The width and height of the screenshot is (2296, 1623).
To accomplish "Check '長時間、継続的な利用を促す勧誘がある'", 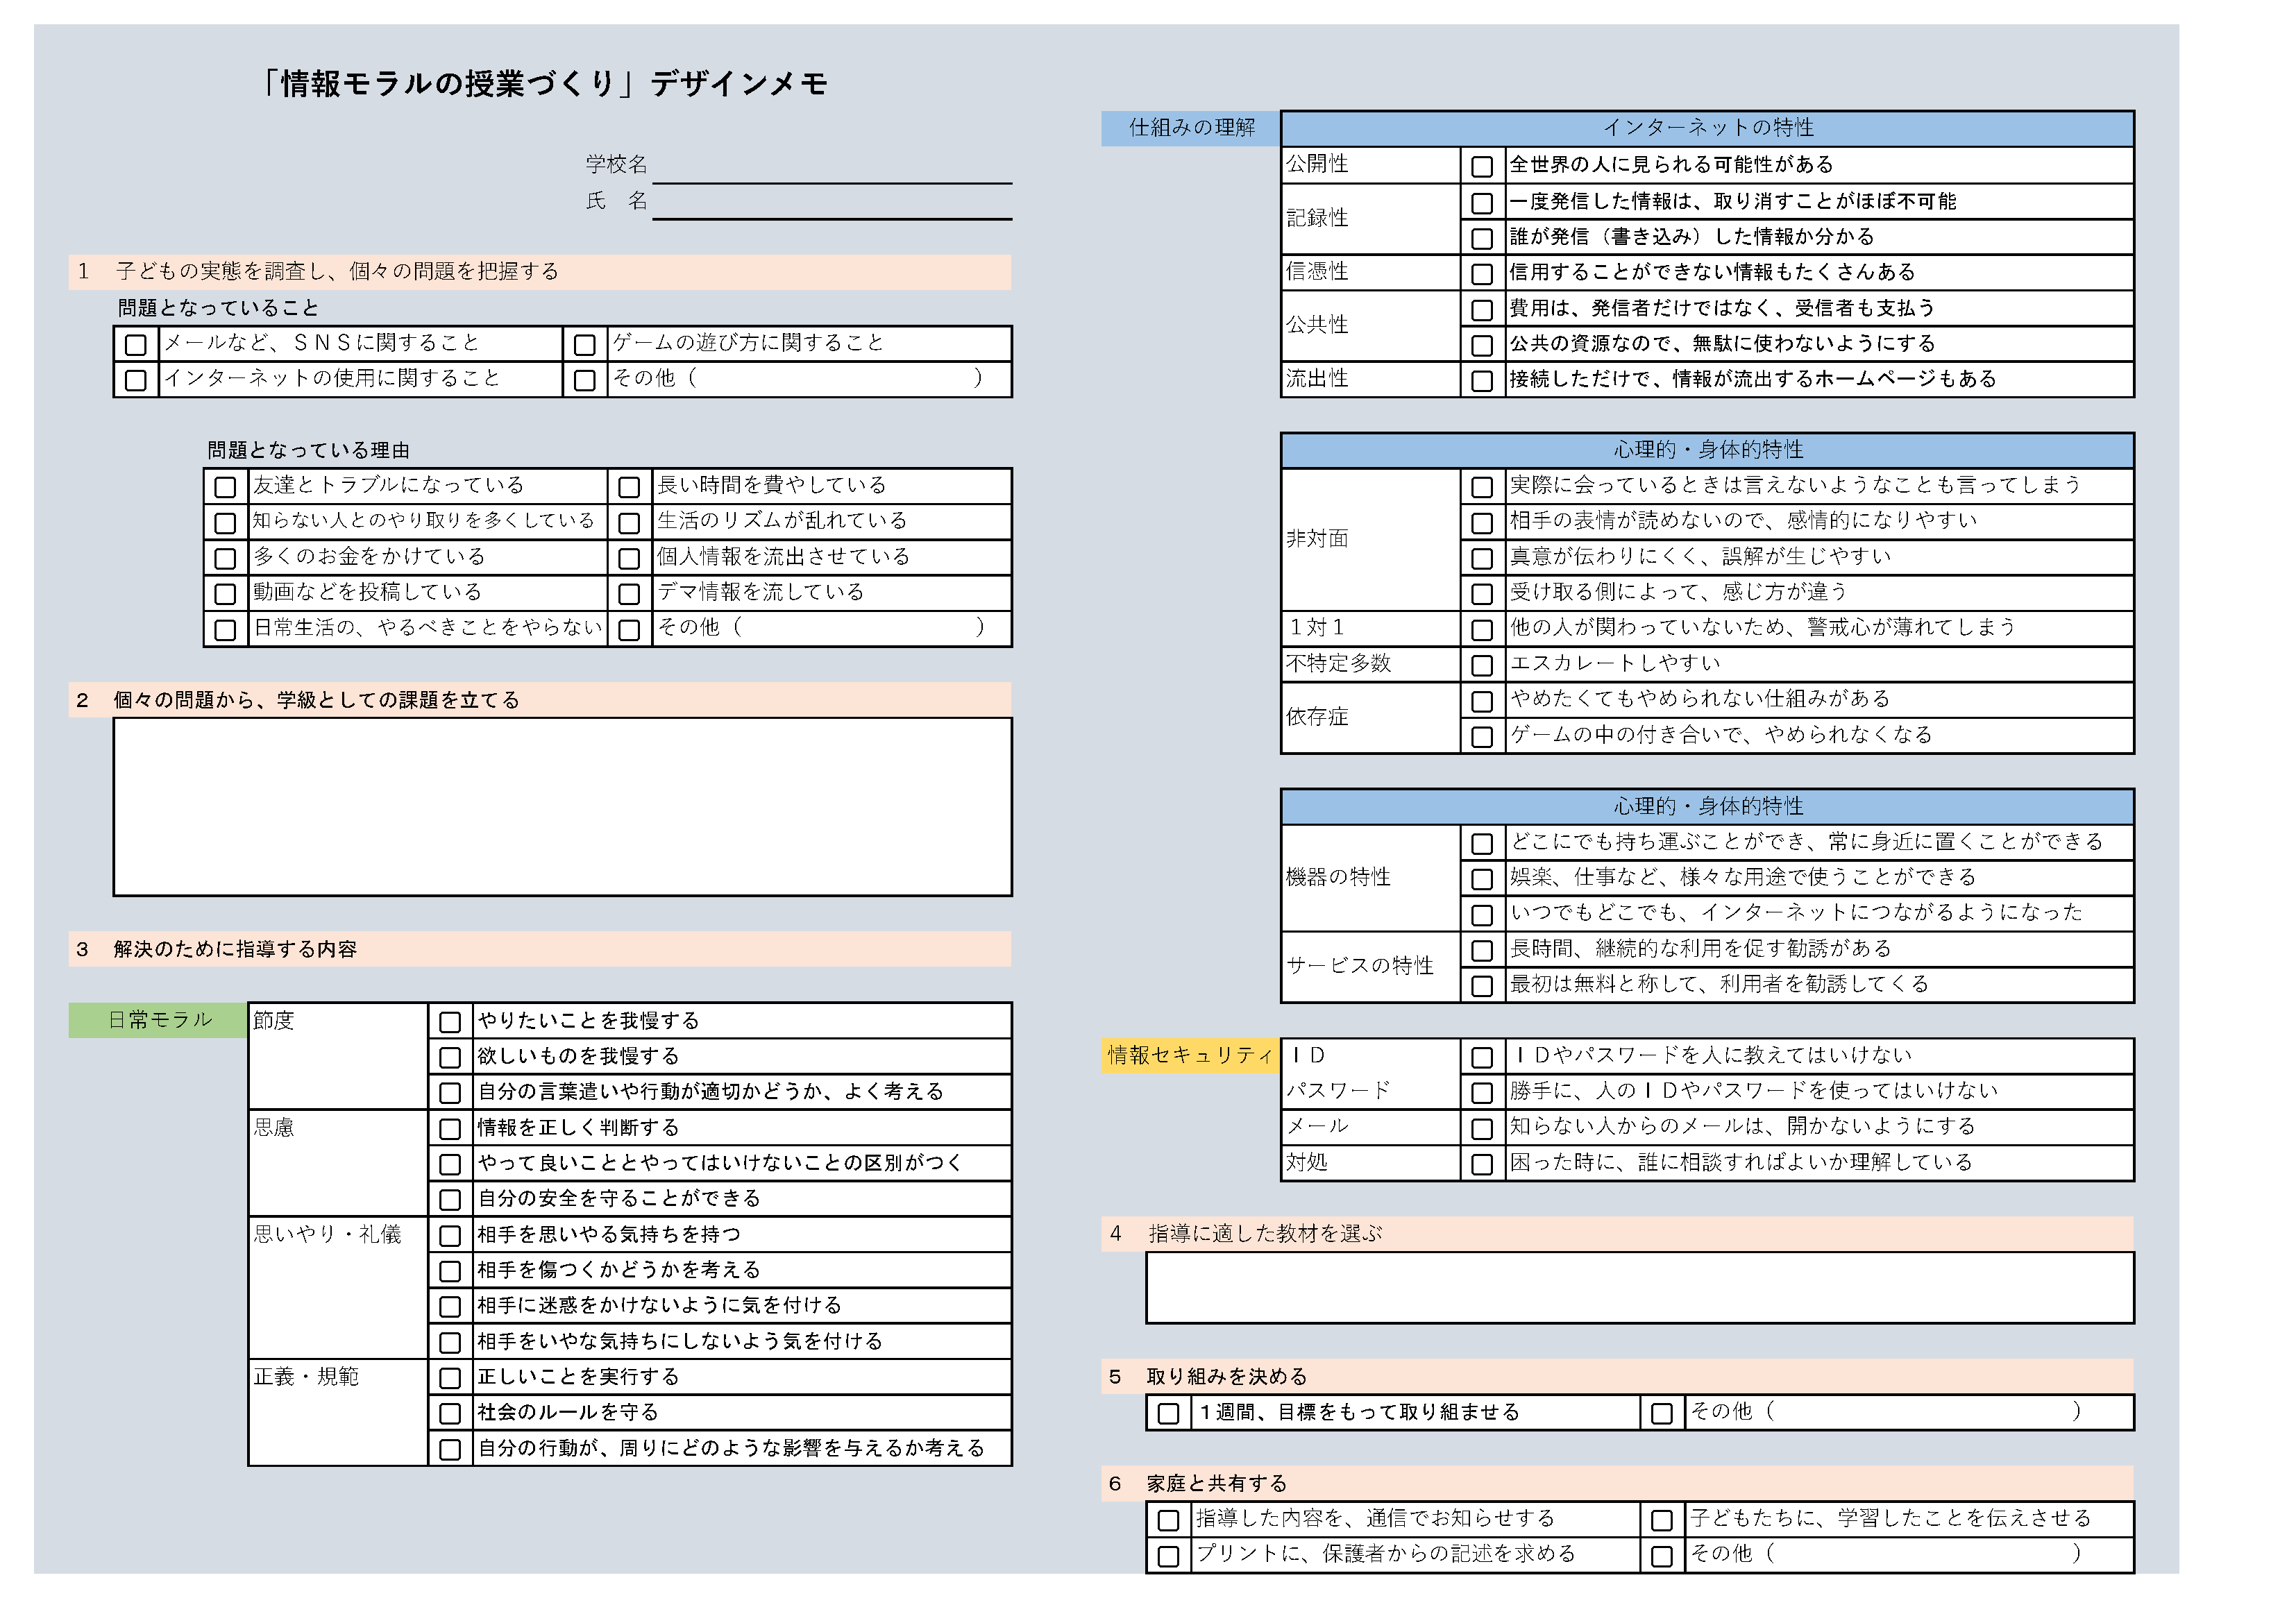I will point(1483,950).
